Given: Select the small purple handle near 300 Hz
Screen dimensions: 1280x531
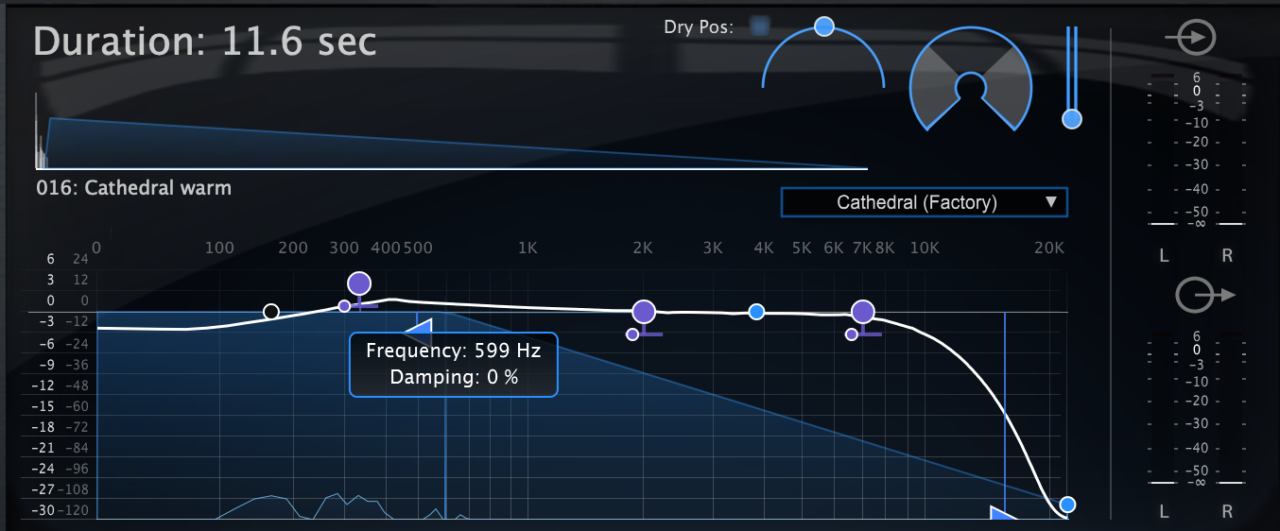Looking at the screenshot, I should coord(344,306).
